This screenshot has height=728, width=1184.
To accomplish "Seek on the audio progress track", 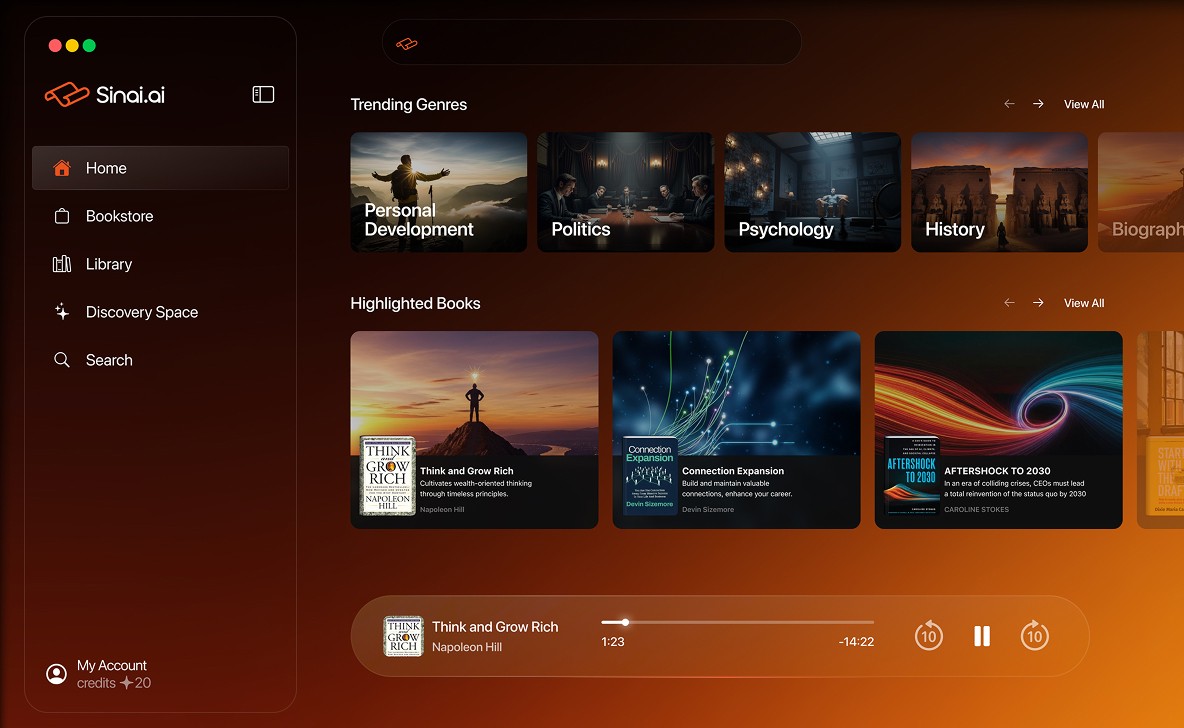I will tap(738, 622).
